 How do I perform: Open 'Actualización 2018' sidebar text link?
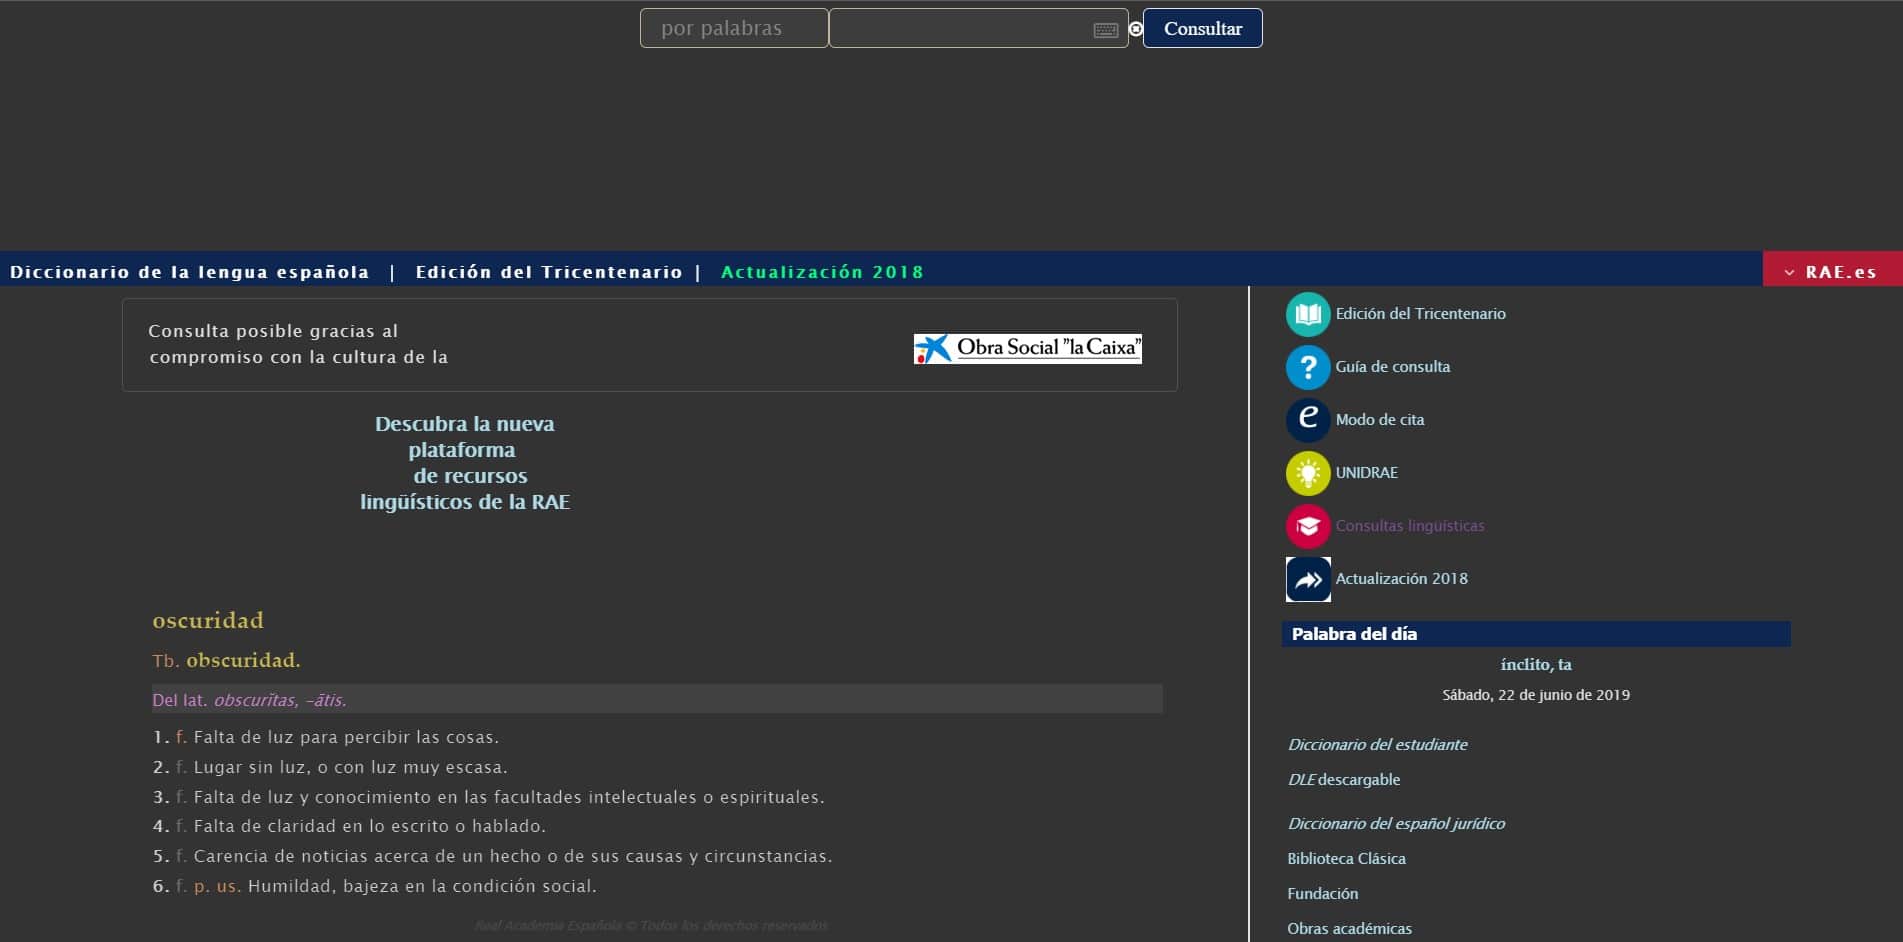[1402, 579]
